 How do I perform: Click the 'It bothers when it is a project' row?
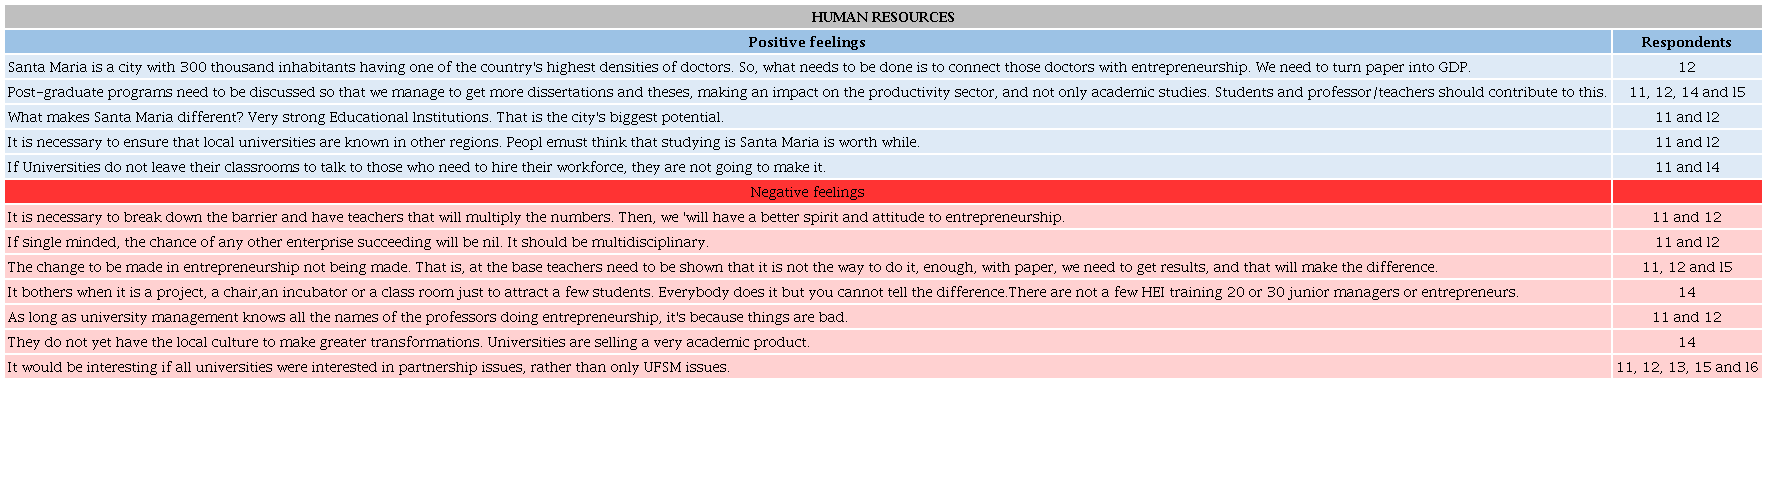point(762,292)
